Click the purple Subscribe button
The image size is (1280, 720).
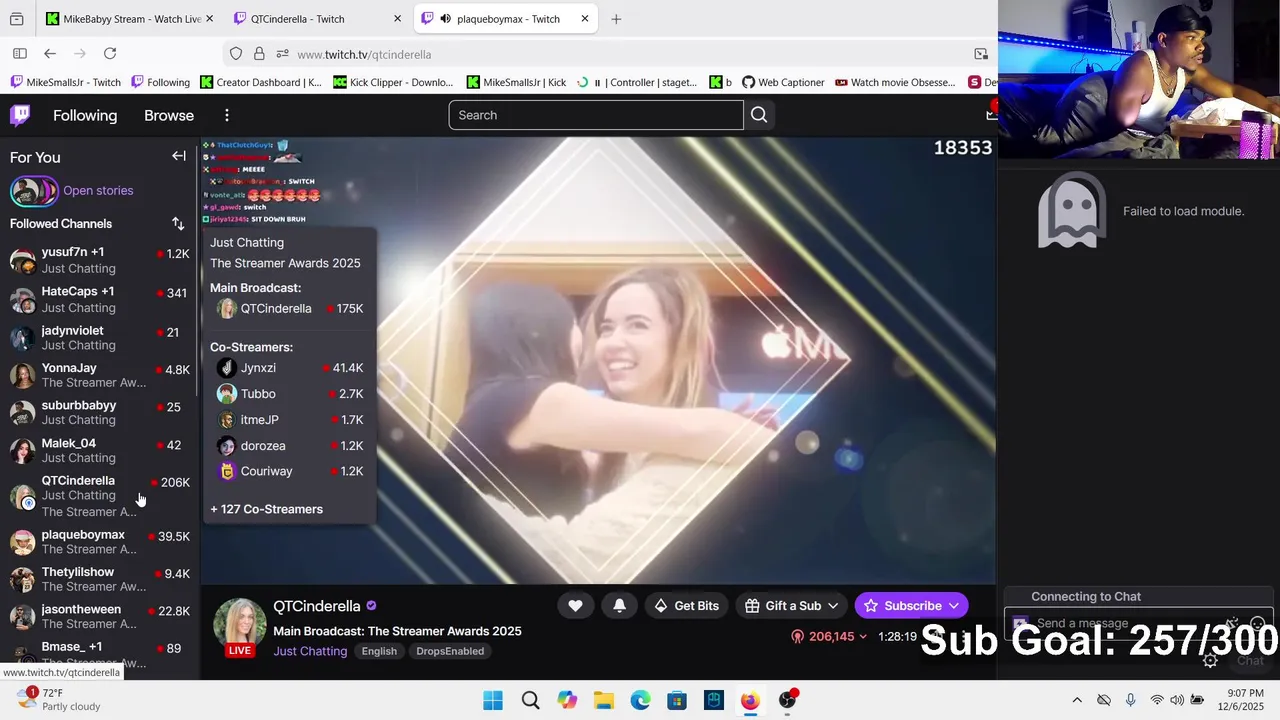pos(911,605)
